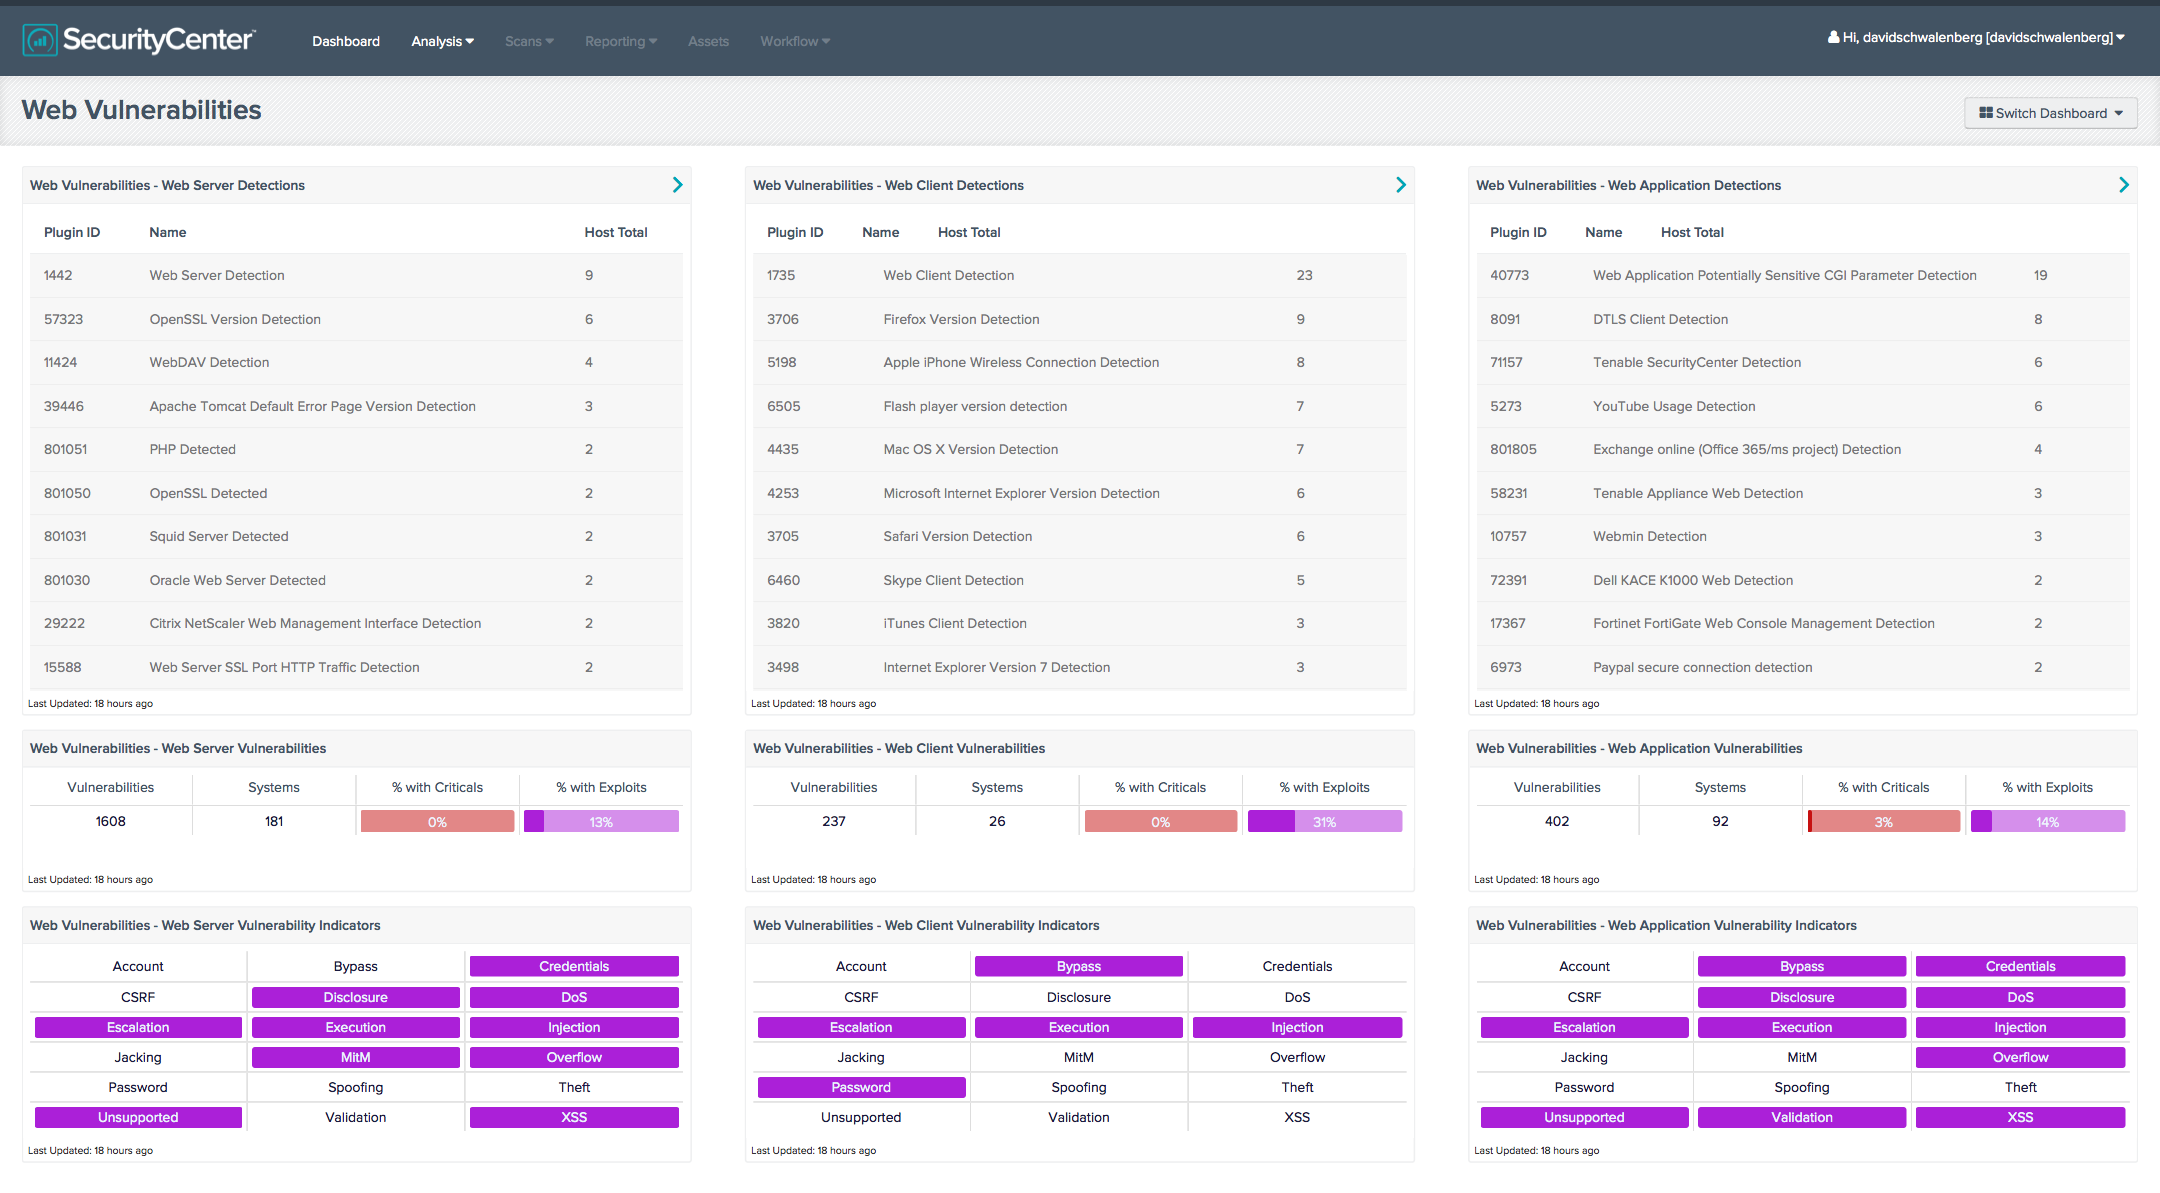The height and width of the screenshot is (1193, 2160).
Task: Click the YouTube Usage Detection row
Action: pos(1803,406)
